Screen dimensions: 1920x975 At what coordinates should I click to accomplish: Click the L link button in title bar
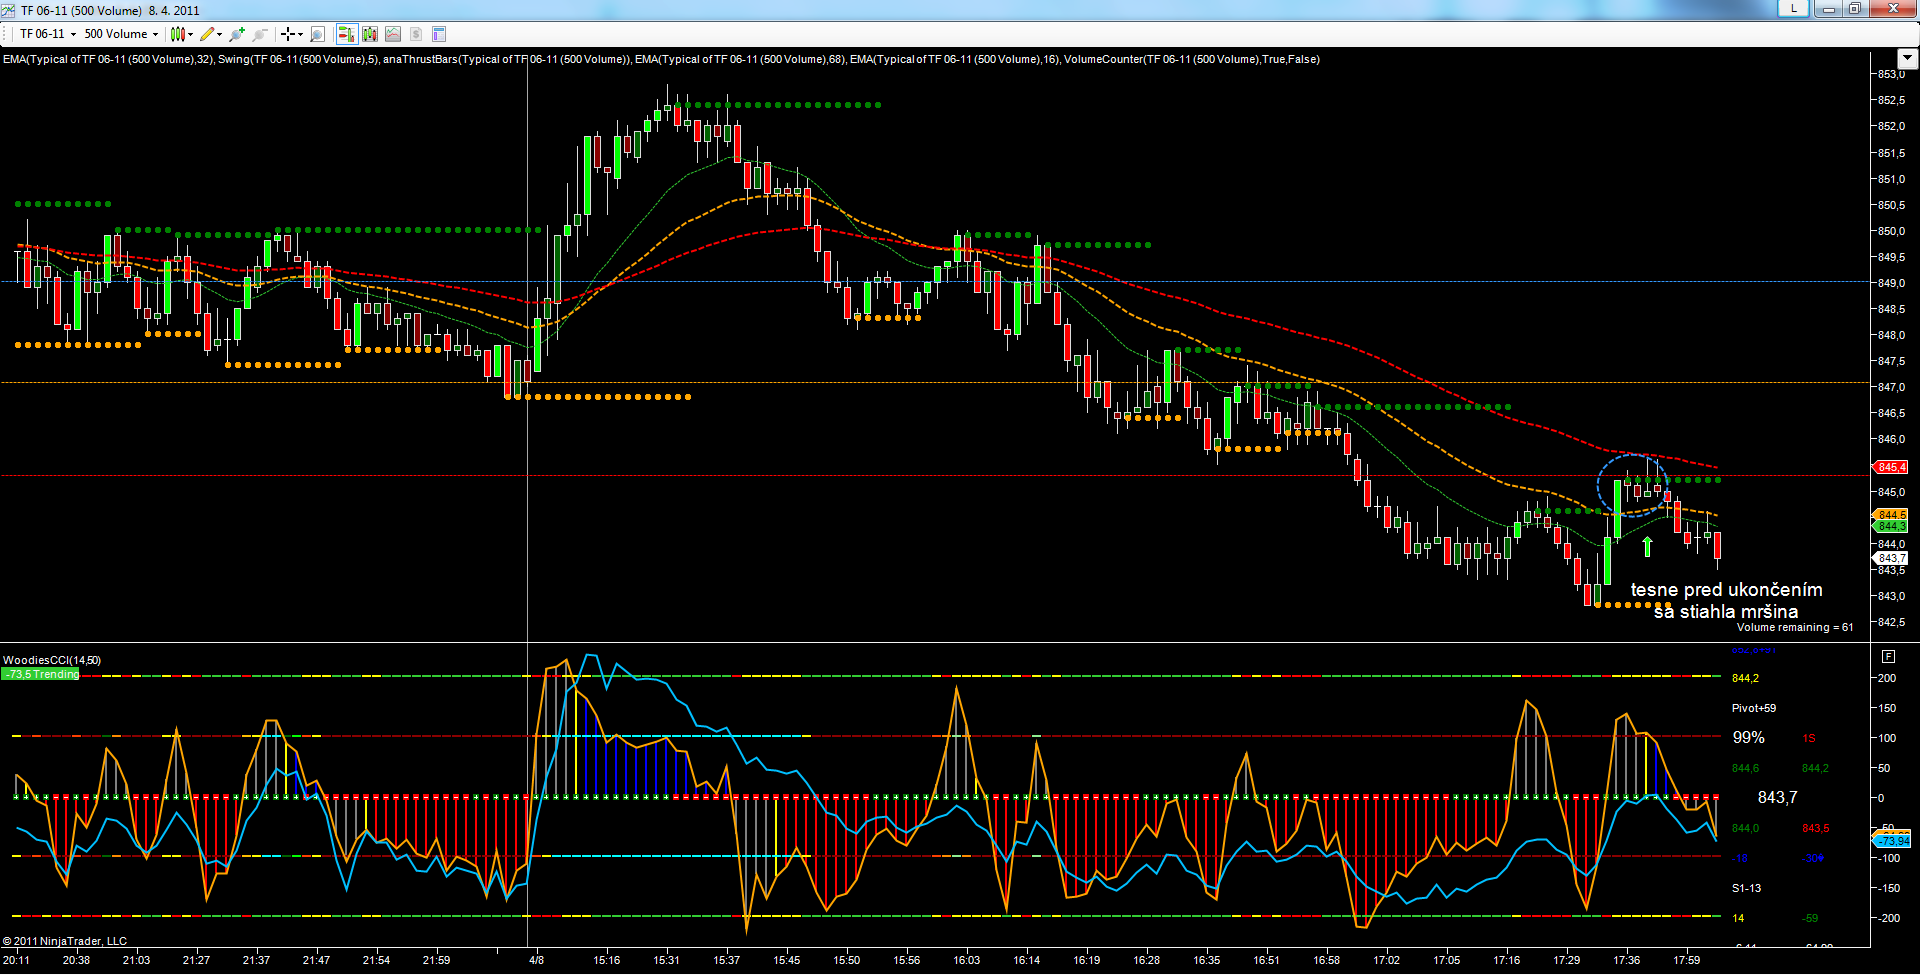tap(1794, 8)
